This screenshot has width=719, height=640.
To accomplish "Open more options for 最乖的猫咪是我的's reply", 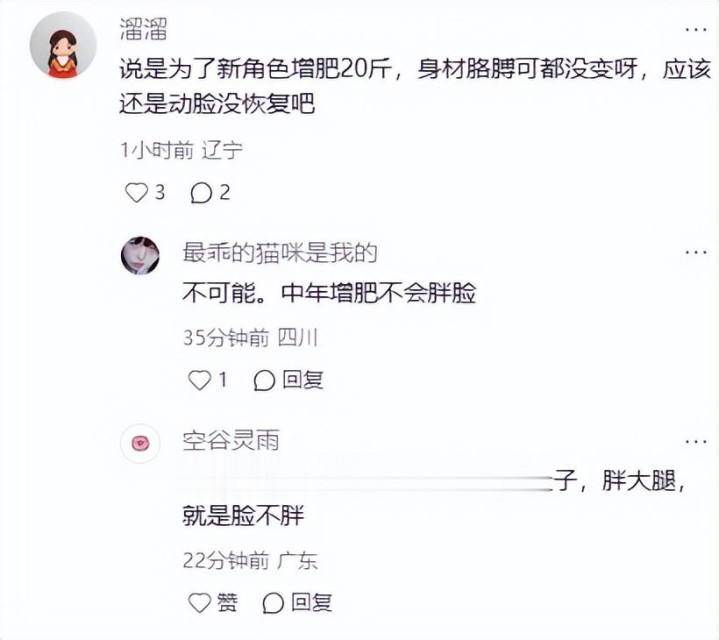I will point(695,252).
